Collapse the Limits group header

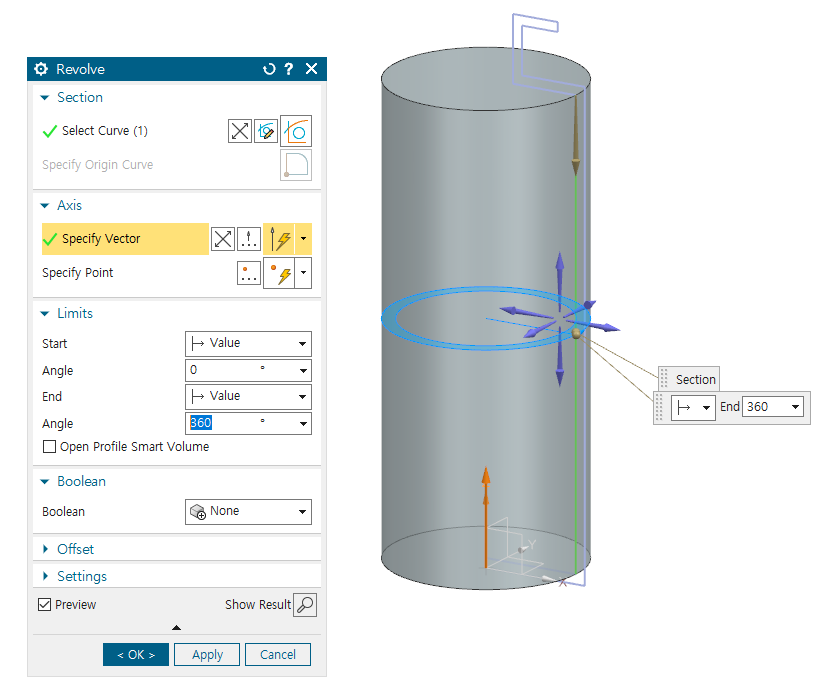click(74, 313)
